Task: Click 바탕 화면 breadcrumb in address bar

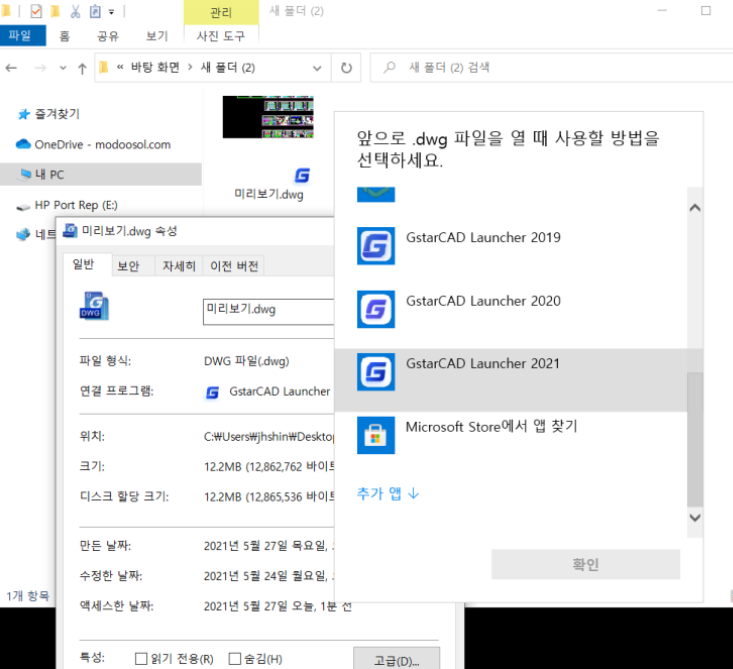Action: pyautogui.click(x=155, y=68)
